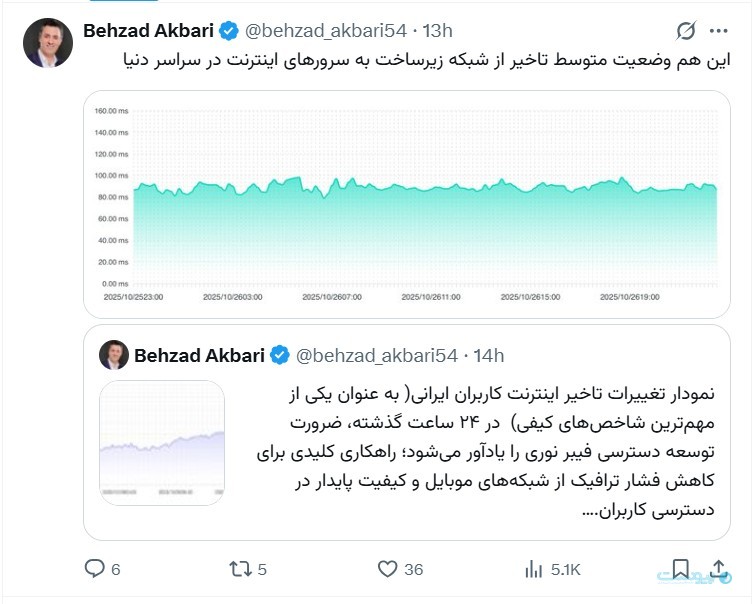Open Behzad Akbari's profile picture on main post

[49, 42]
